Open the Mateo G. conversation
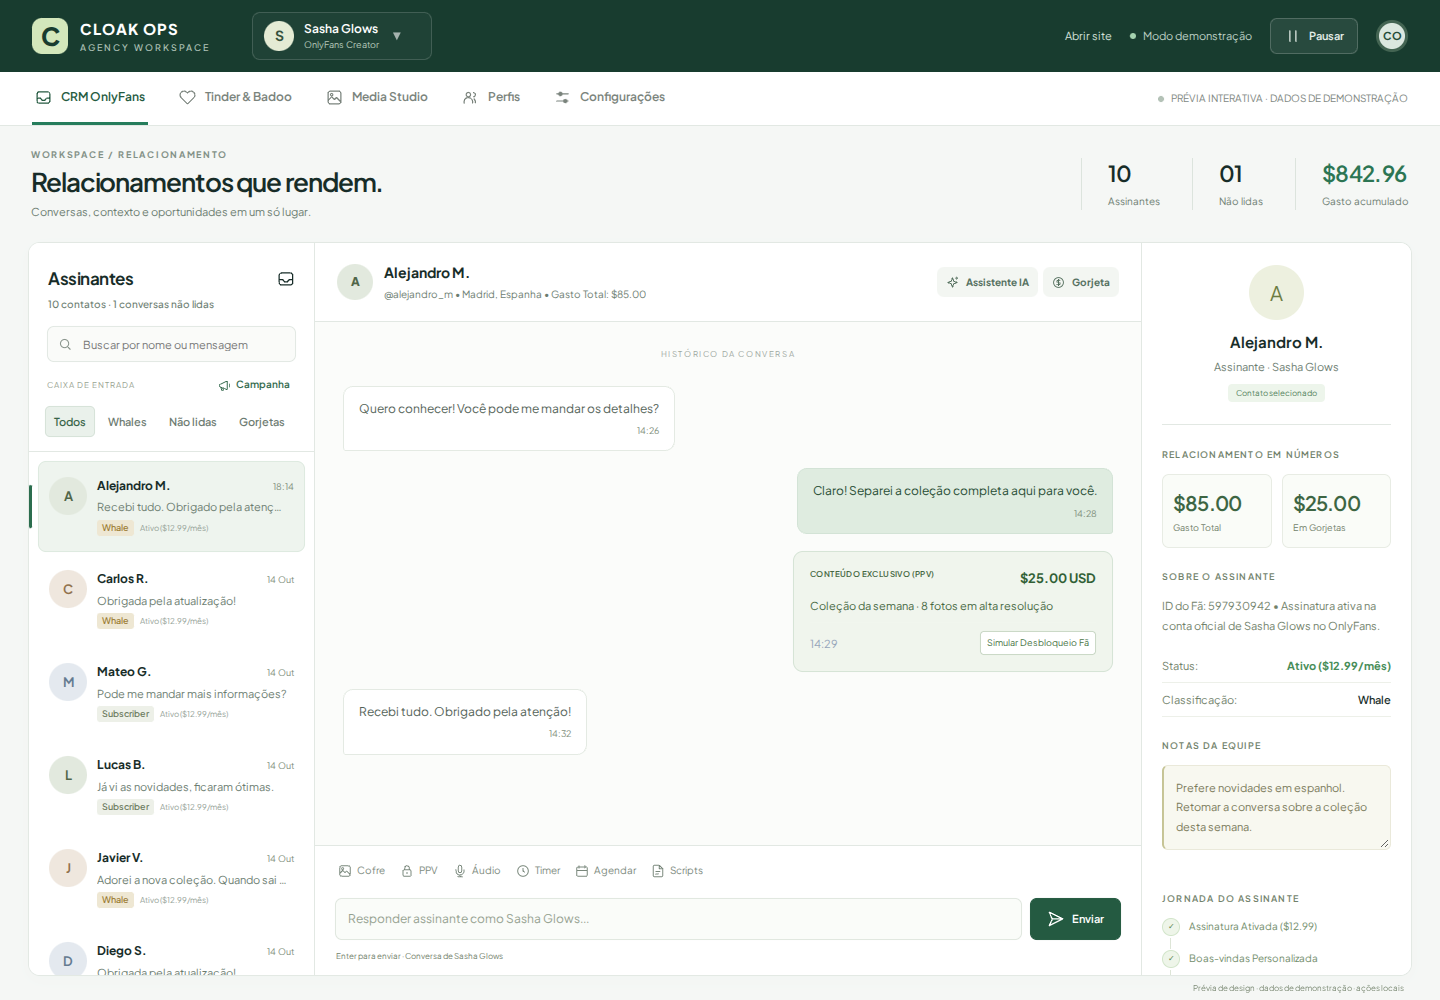1440x1000 pixels. pos(171,692)
